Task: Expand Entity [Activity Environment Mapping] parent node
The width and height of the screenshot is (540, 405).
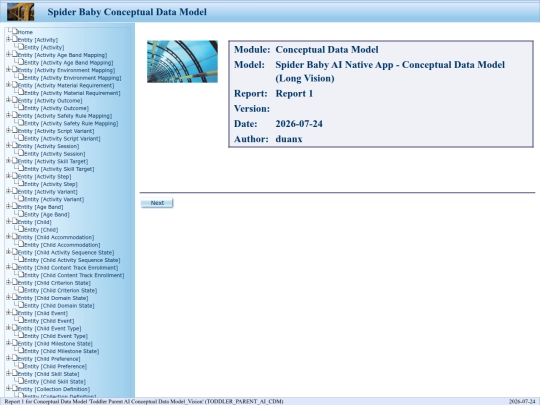Action: (x=9, y=70)
